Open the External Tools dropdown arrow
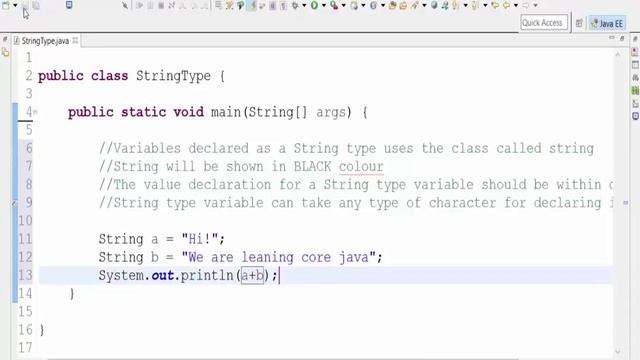This screenshot has height=360, width=640. pyautogui.click(x=344, y=5)
